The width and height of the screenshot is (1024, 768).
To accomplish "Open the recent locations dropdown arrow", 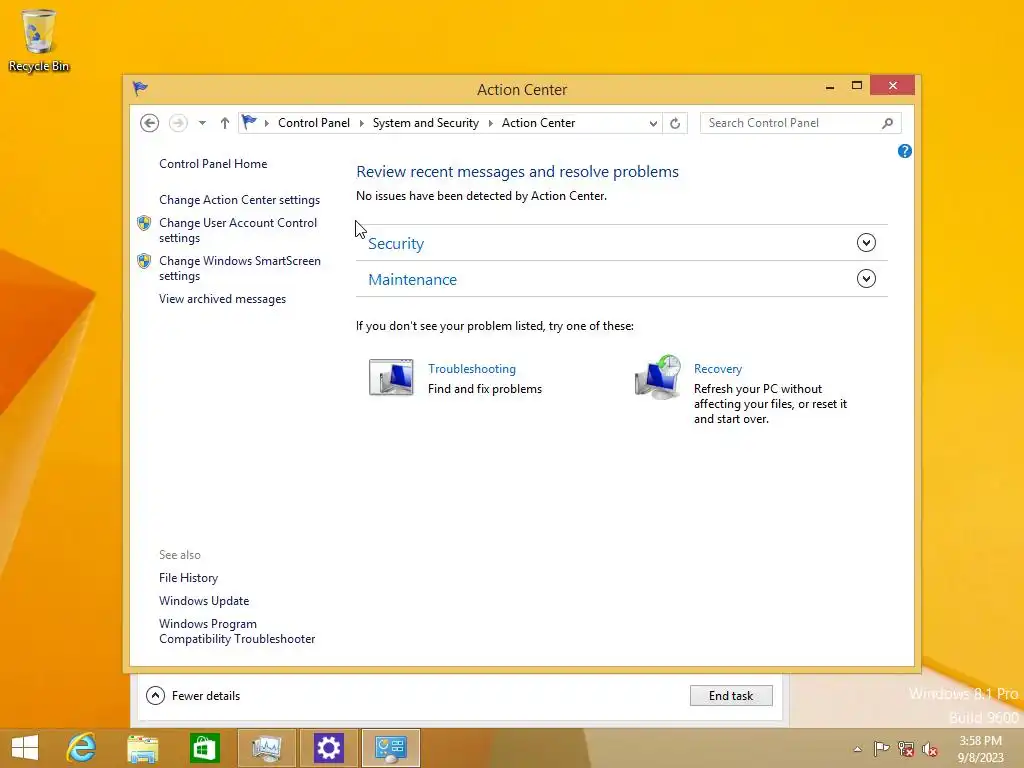I will click(202, 123).
